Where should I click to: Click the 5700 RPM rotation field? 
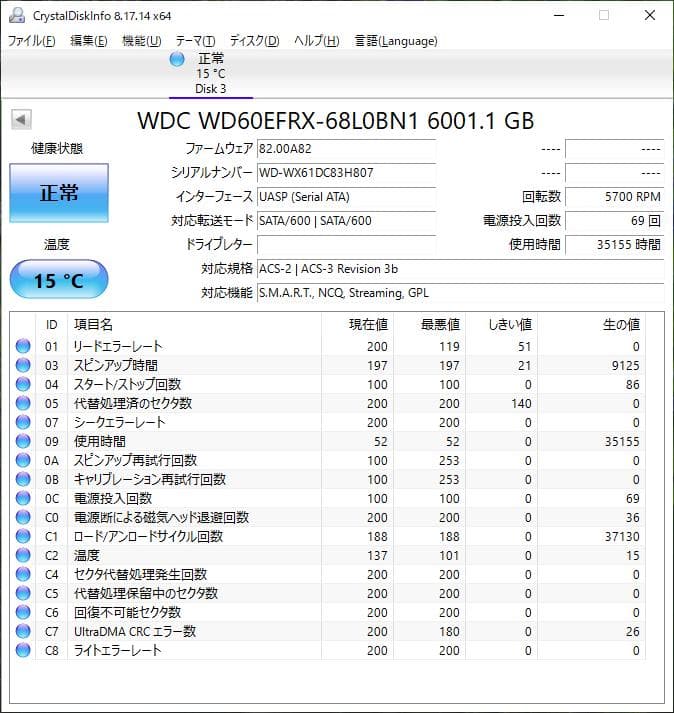(614, 197)
